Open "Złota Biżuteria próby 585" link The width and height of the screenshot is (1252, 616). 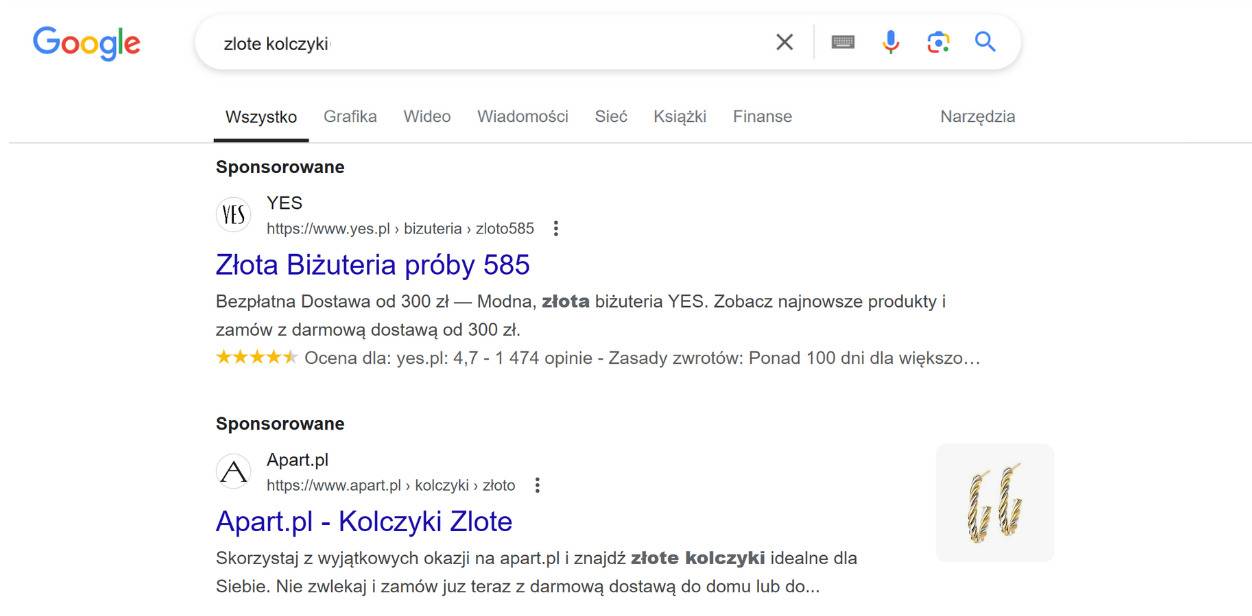pyautogui.click(x=372, y=265)
